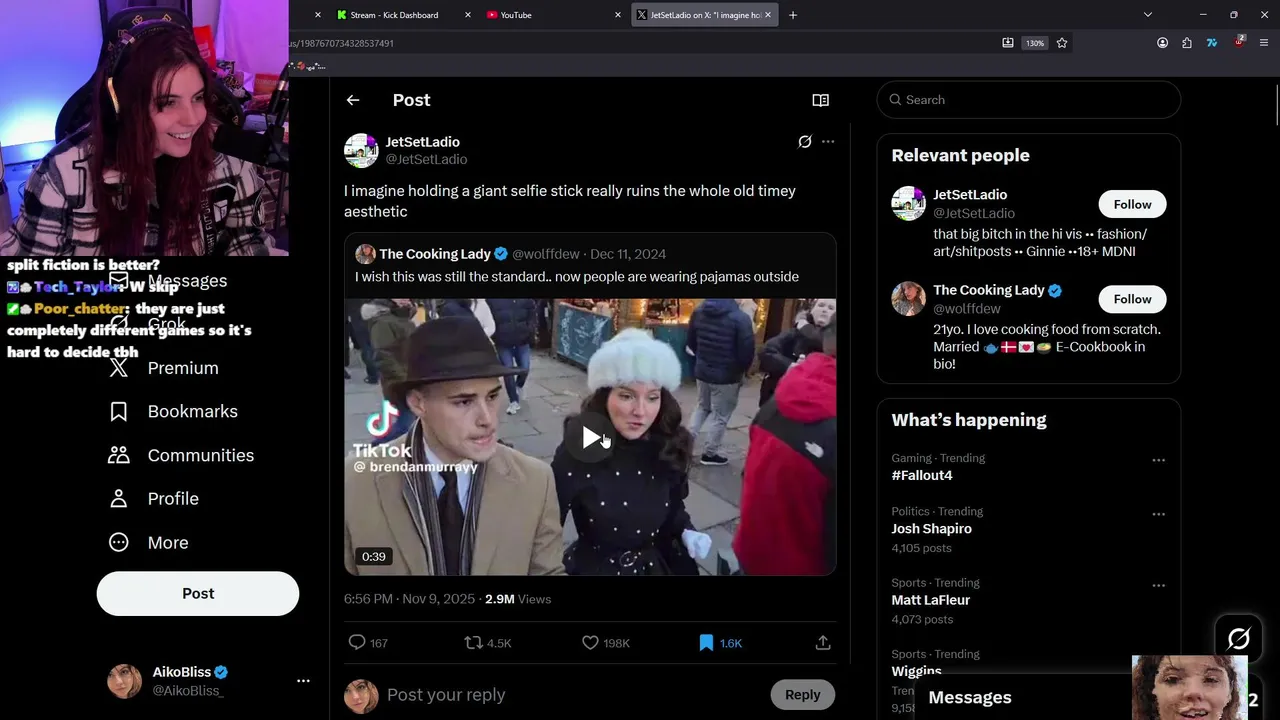The height and width of the screenshot is (720, 1280).
Task: Toggle bookmark on the post showing 1.6K
Action: pyautogui.click(x=707, y=643)
